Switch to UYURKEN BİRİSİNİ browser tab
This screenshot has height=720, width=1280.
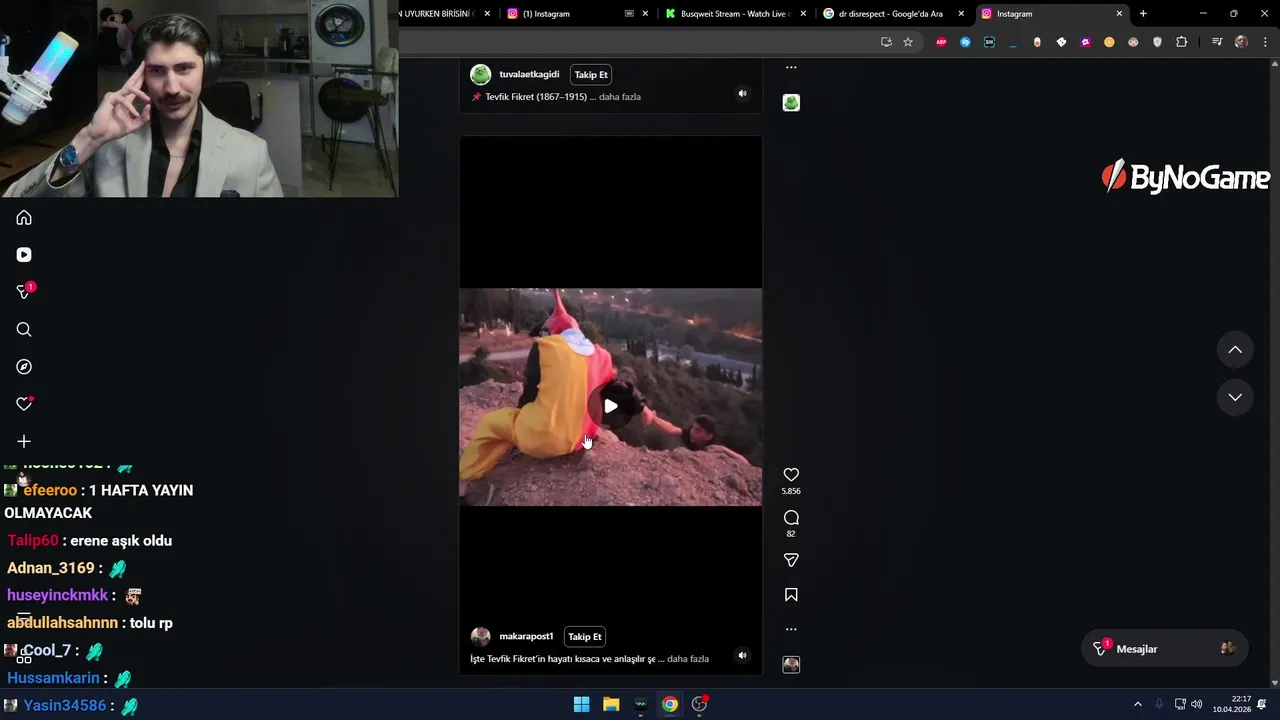point(438,14)
